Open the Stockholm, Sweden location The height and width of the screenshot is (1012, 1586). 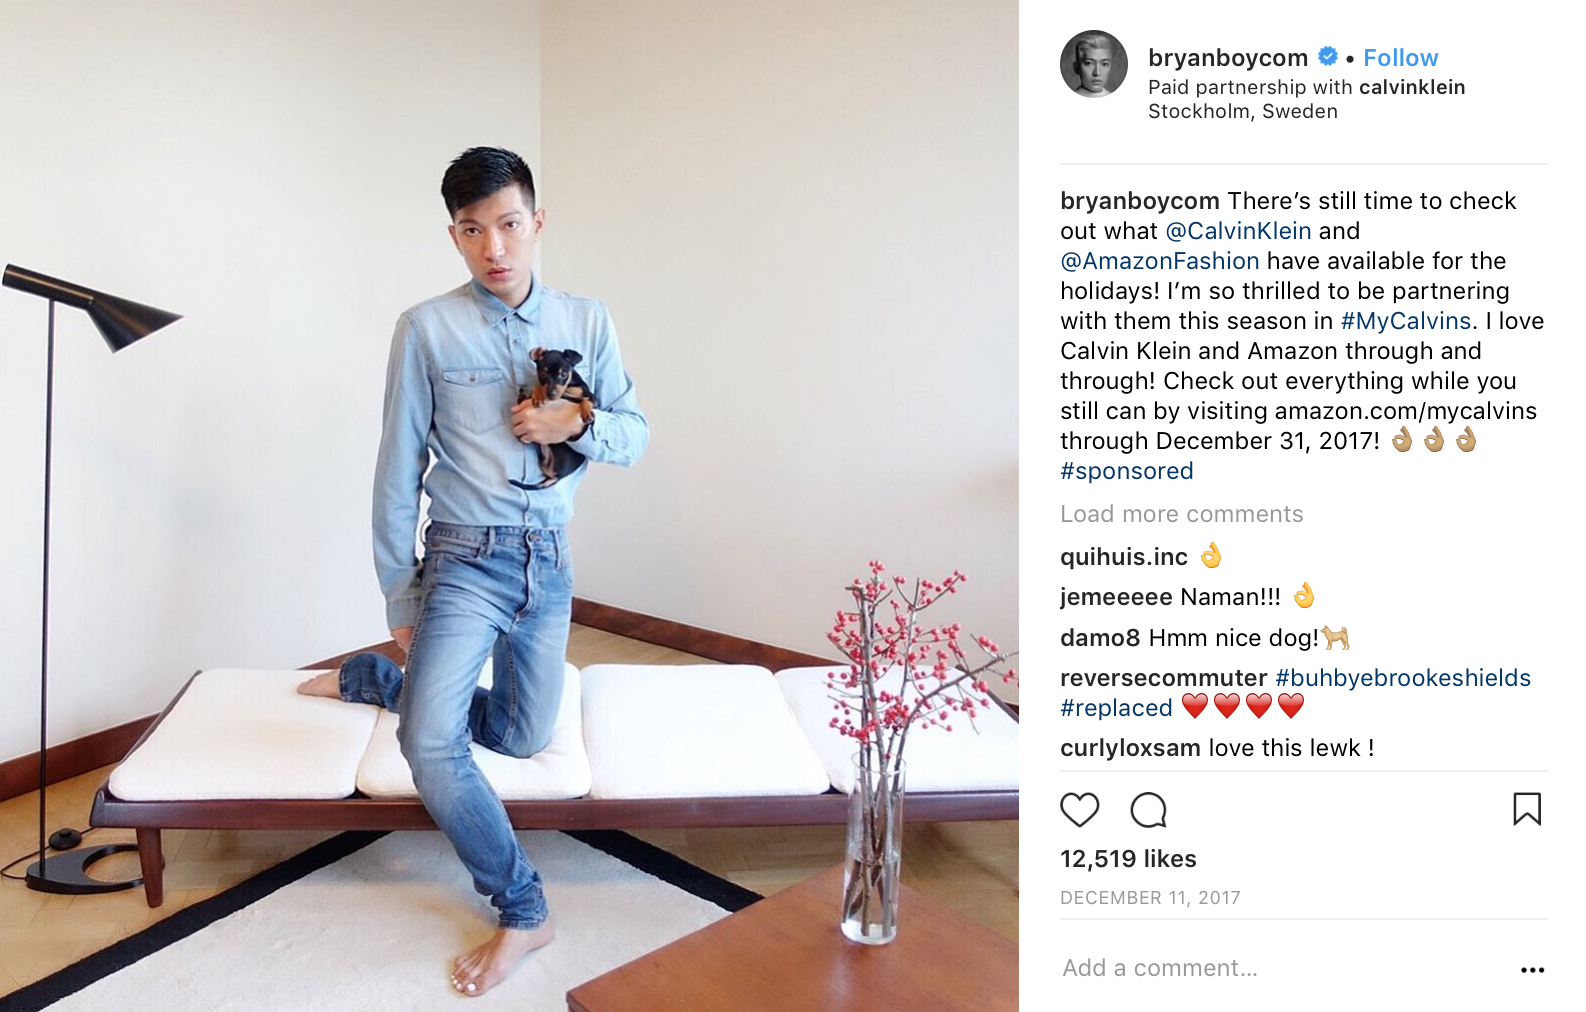coord(1242,111)
